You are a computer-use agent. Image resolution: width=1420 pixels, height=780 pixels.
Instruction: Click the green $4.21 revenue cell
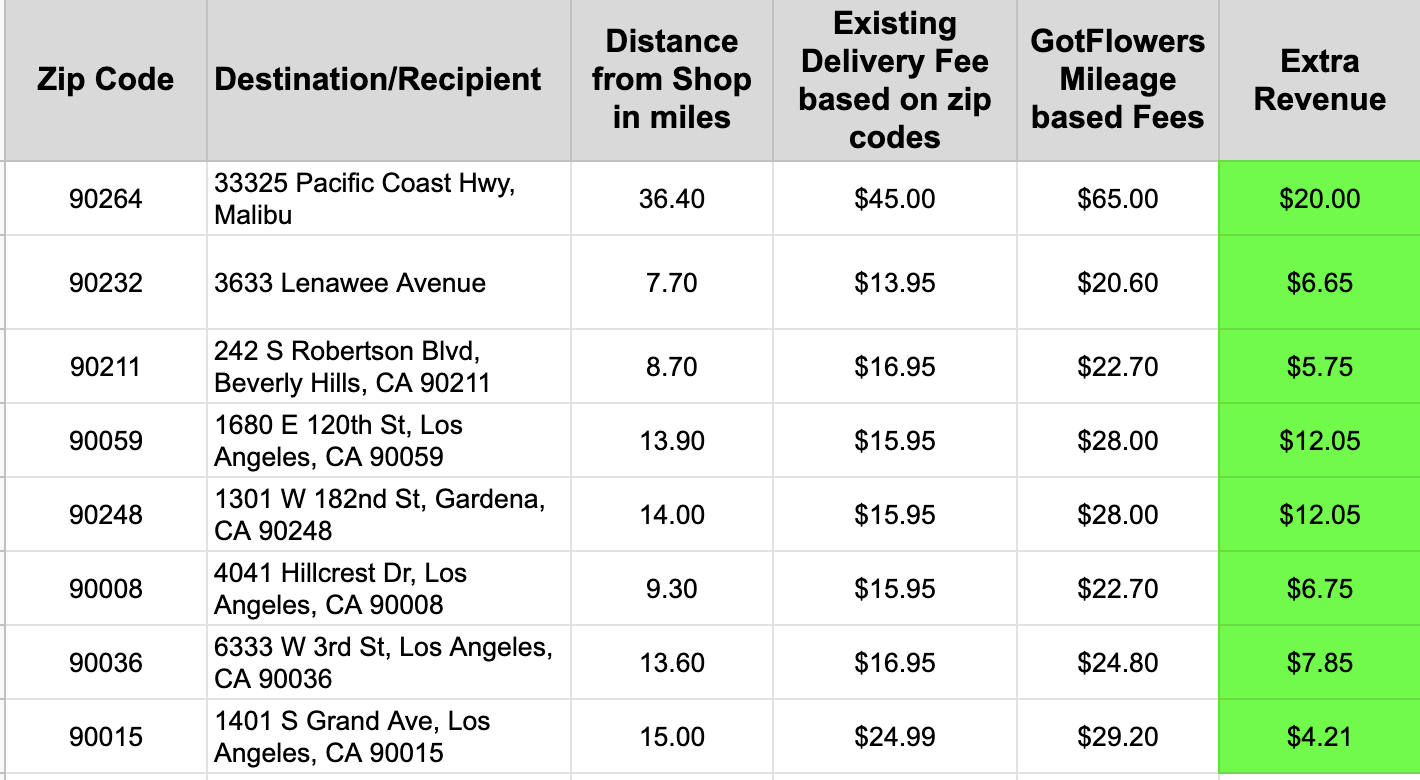pyautogui.click(x=1319, y=737)
